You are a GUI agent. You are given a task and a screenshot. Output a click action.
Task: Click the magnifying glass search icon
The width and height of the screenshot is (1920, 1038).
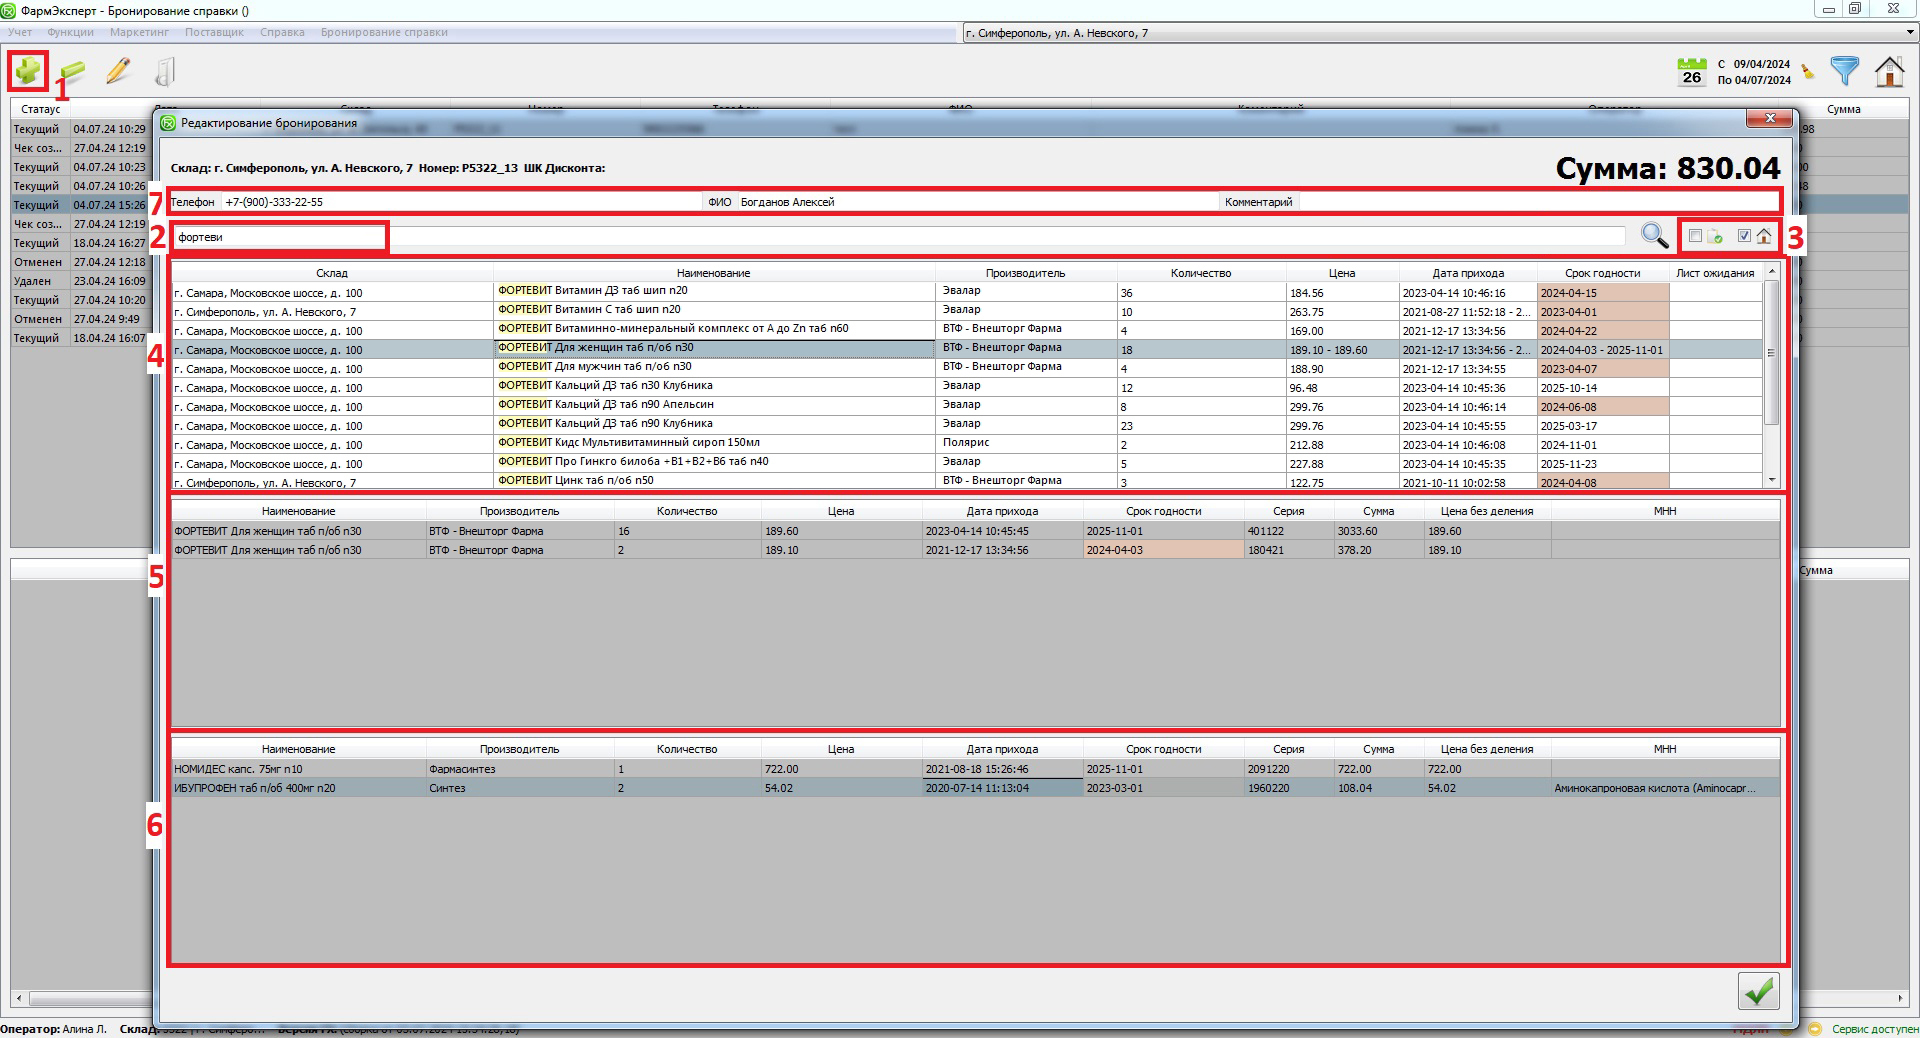click(1654, 236)
